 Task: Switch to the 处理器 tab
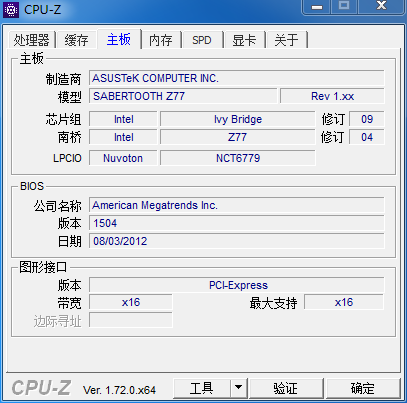click(x=31, y=40)
